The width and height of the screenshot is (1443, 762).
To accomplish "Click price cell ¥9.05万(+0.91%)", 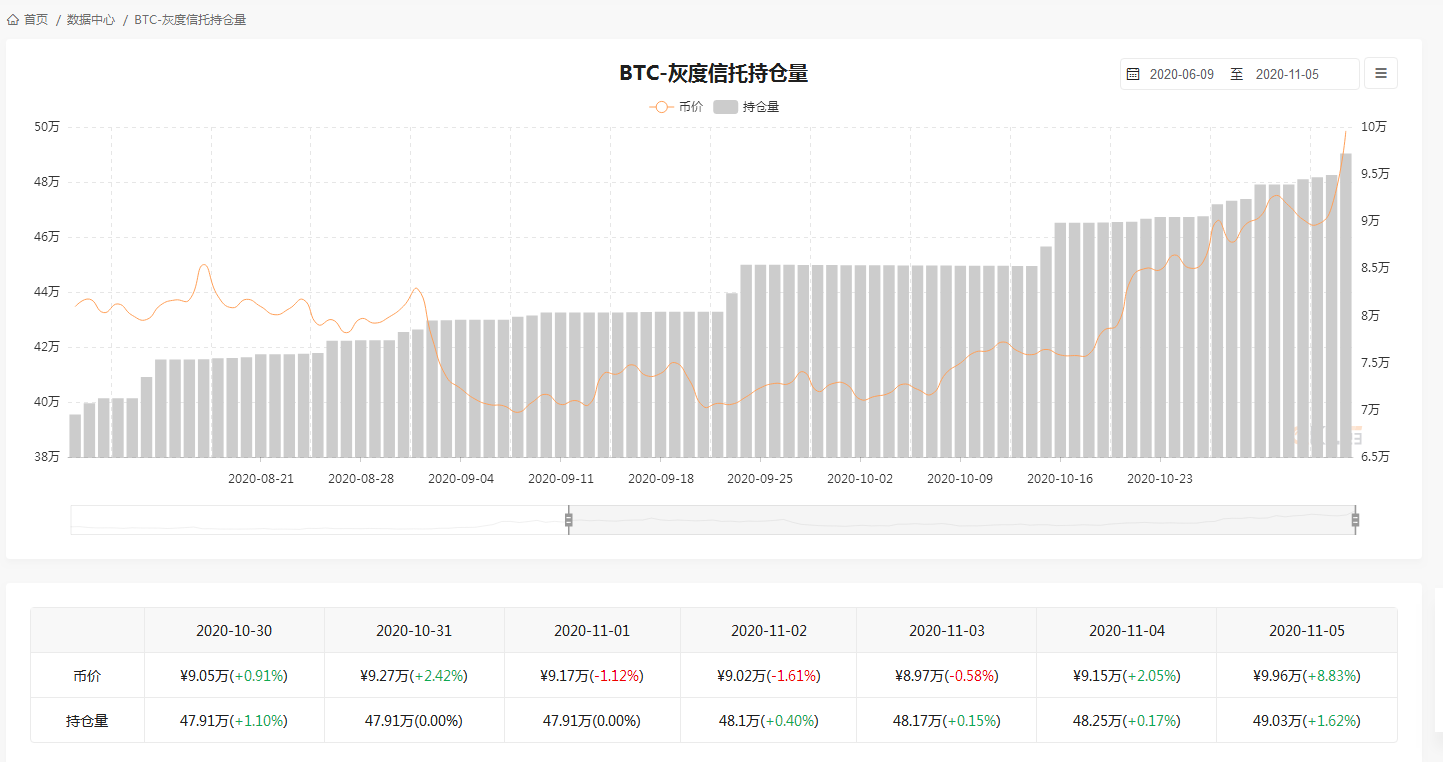I will pos(234,676).
